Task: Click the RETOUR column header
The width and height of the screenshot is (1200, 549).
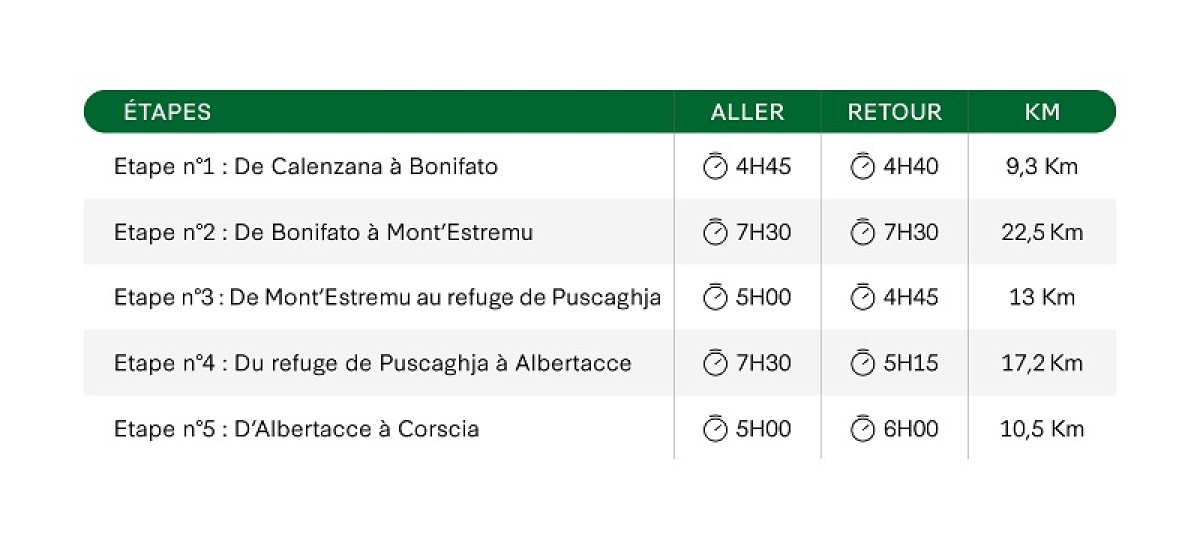Action: (x=895, y=112)
